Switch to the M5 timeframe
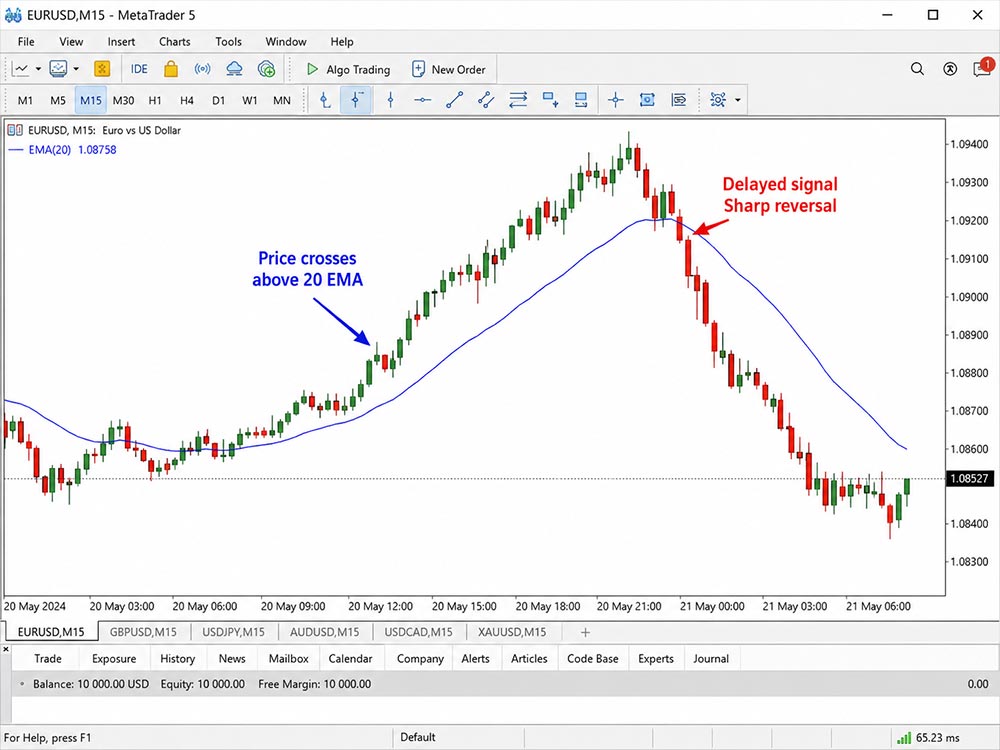 (x=58, y=100)
